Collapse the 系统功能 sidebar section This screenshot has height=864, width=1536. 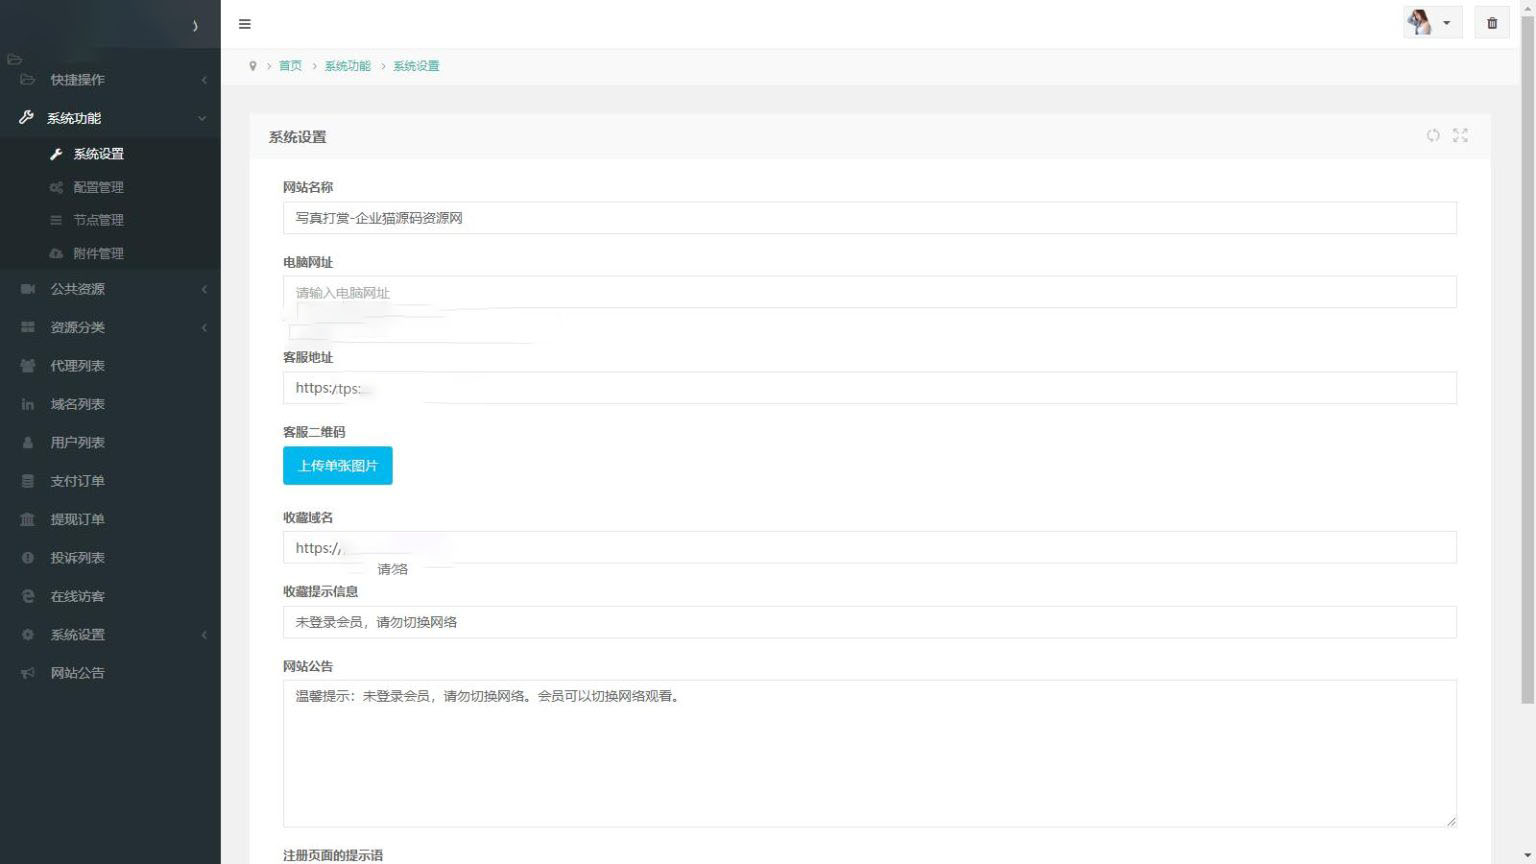click(110, 118)
